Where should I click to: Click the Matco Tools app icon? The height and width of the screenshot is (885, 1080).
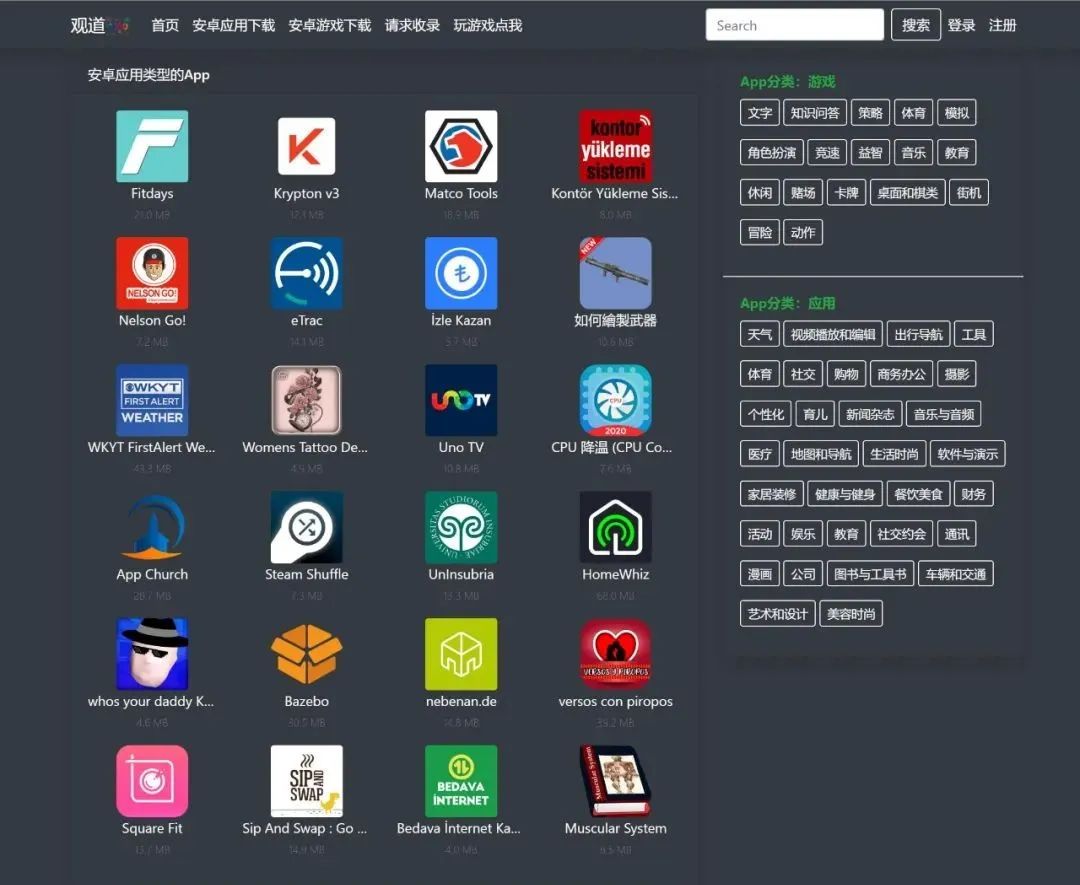(x=461, y=146)
